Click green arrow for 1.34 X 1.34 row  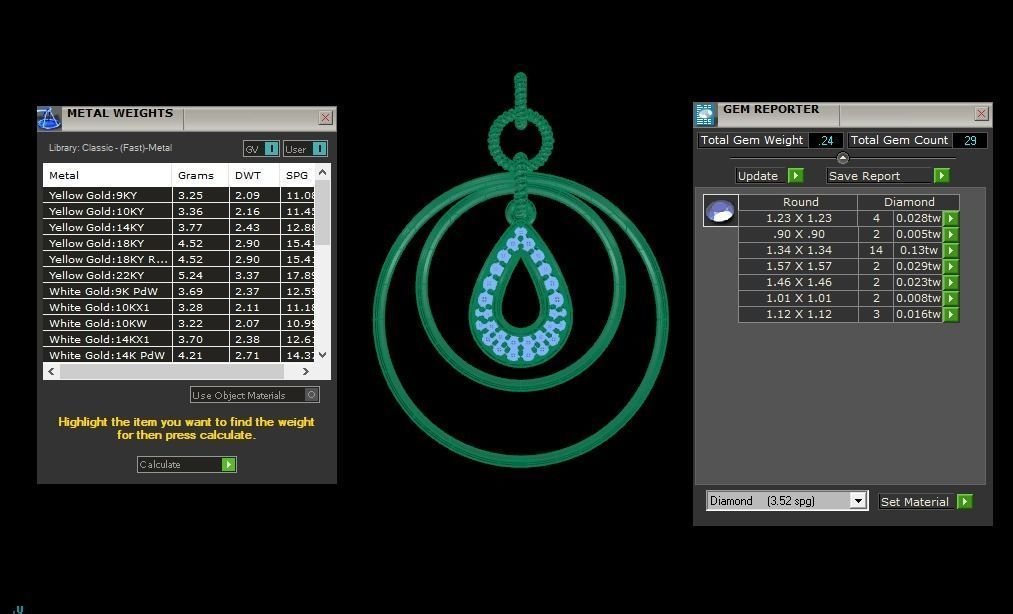coord(951,251)
